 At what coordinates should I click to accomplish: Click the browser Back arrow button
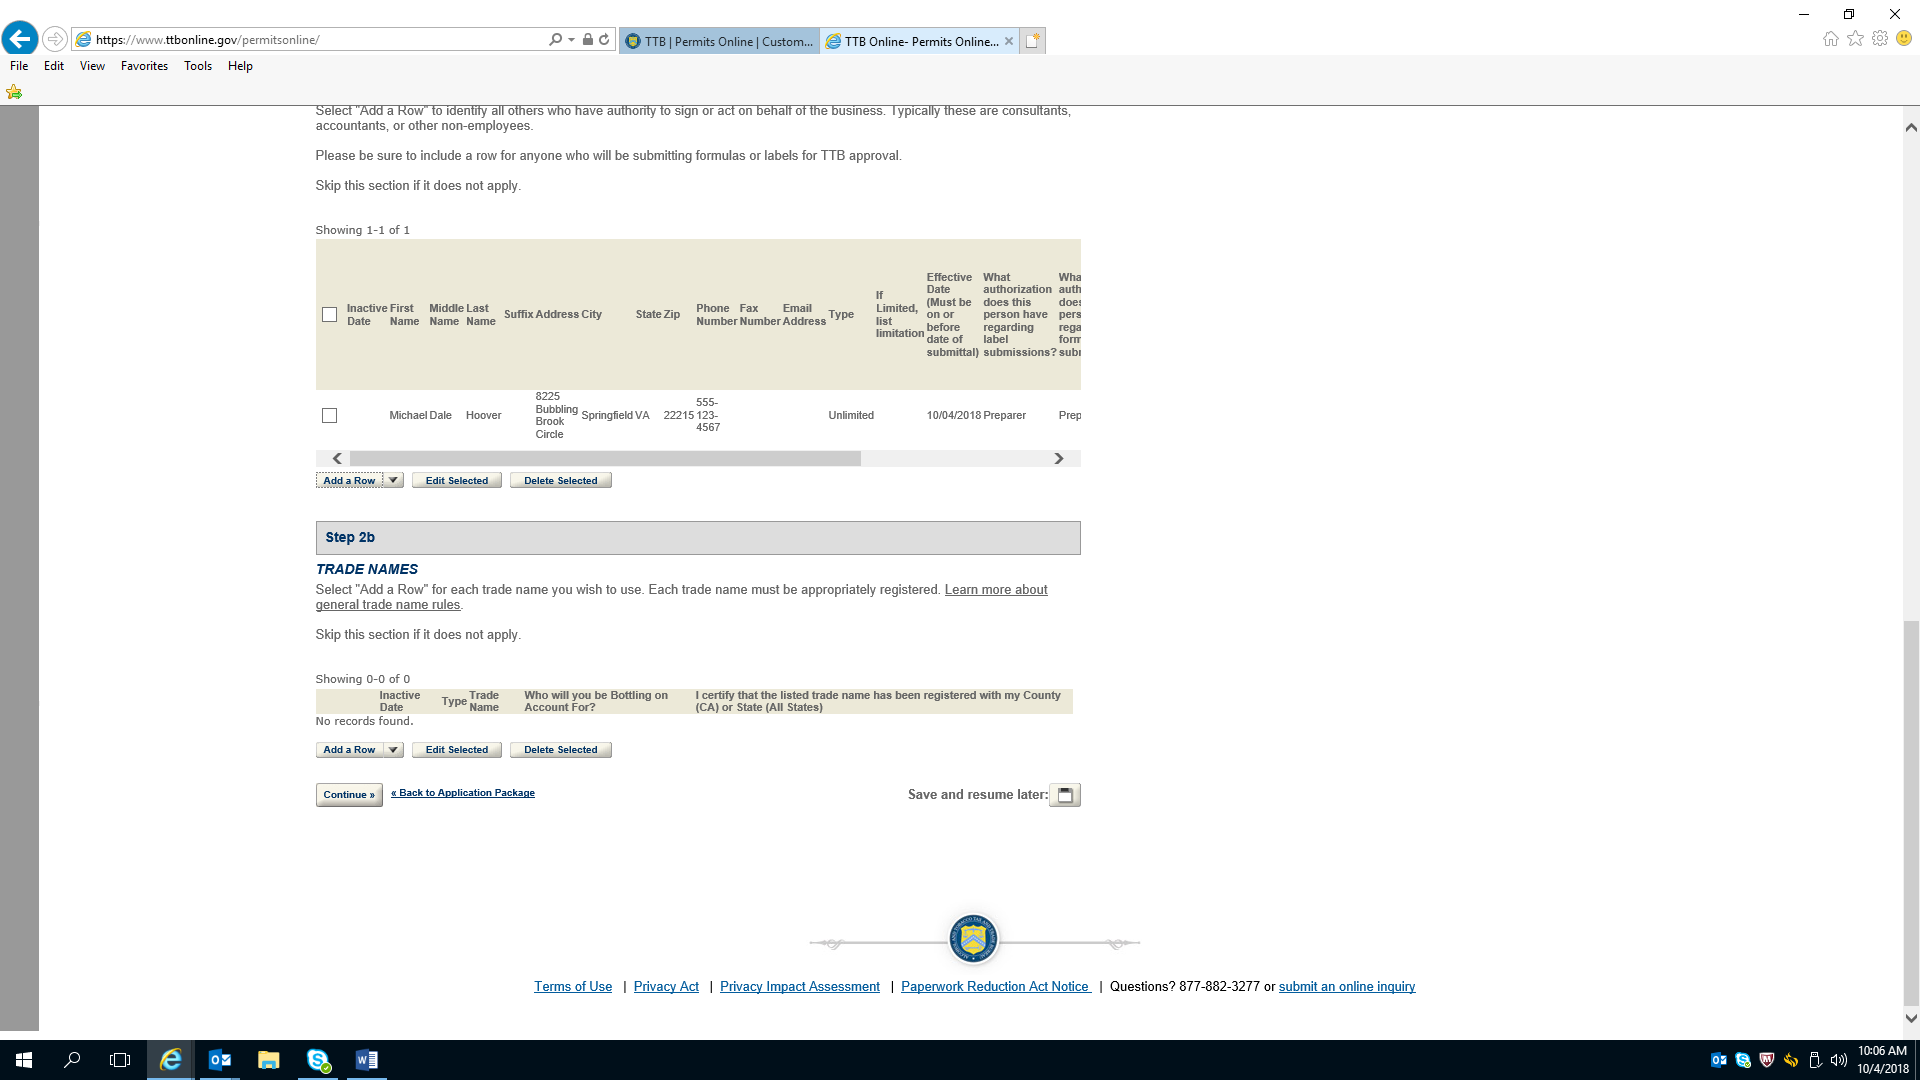pyautogui.click(x=20, y=39)
